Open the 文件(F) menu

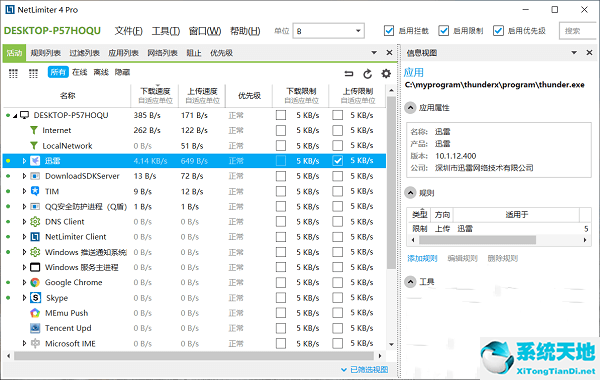[x=129, y=31]
